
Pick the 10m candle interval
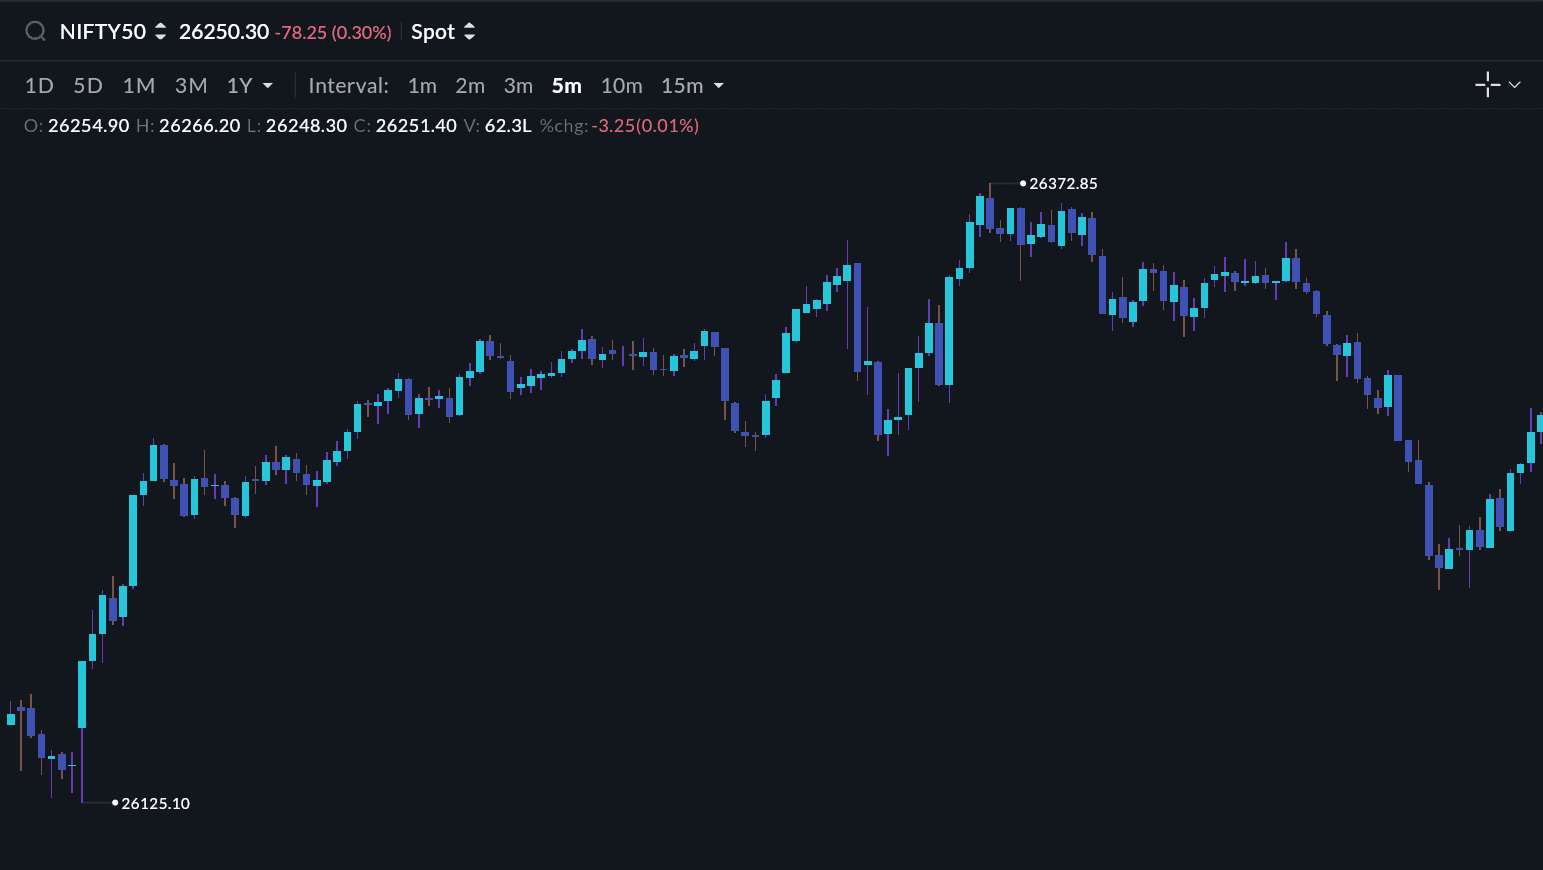pos(621,86)
